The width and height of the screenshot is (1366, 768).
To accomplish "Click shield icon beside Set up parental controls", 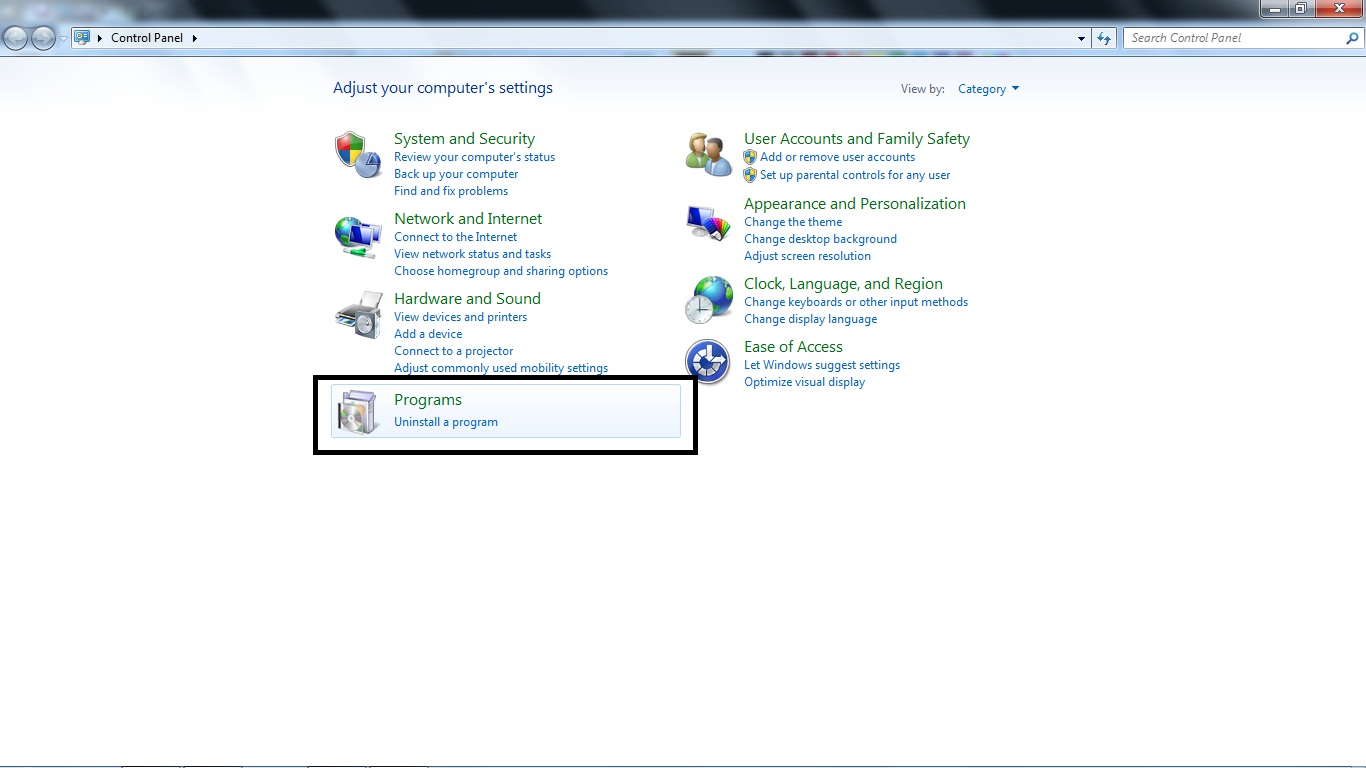I will point(751,175).
